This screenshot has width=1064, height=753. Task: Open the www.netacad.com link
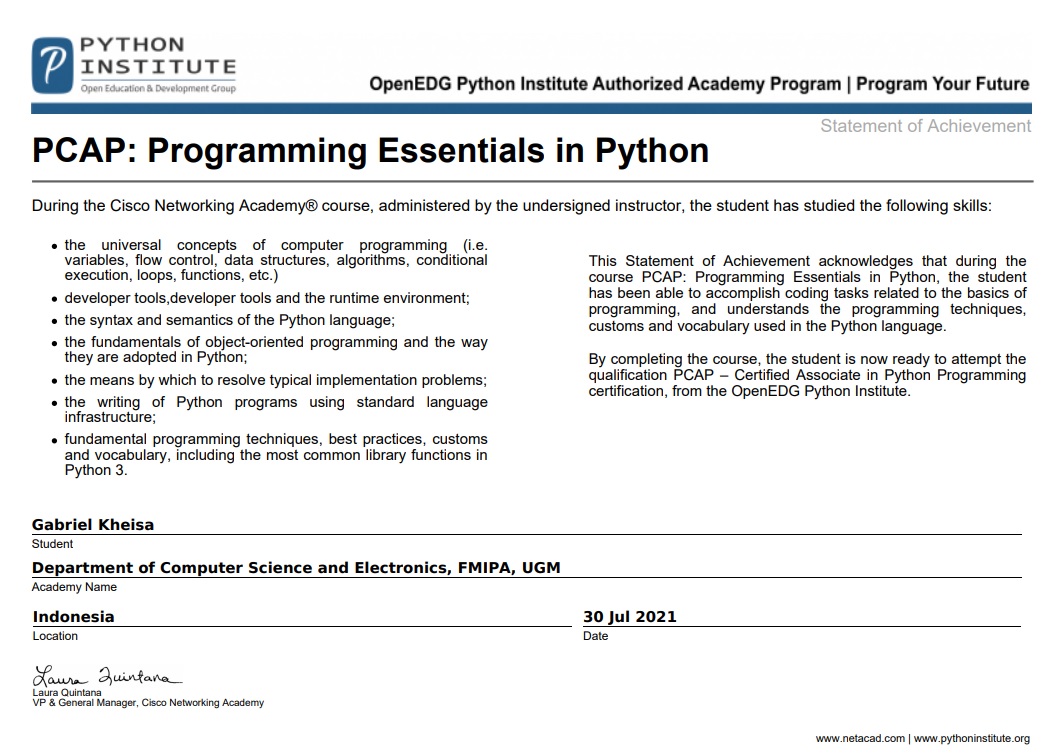(x=860, y=739)
